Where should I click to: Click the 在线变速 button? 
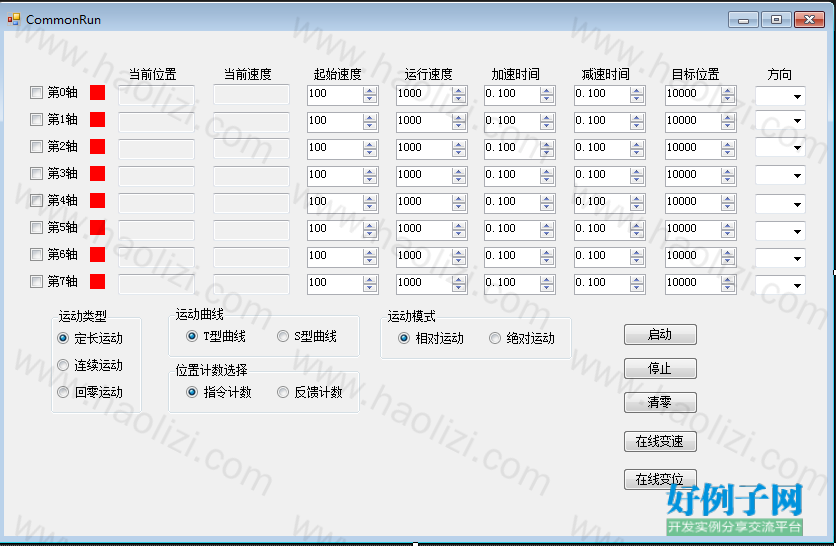click(x=660, y=441)
